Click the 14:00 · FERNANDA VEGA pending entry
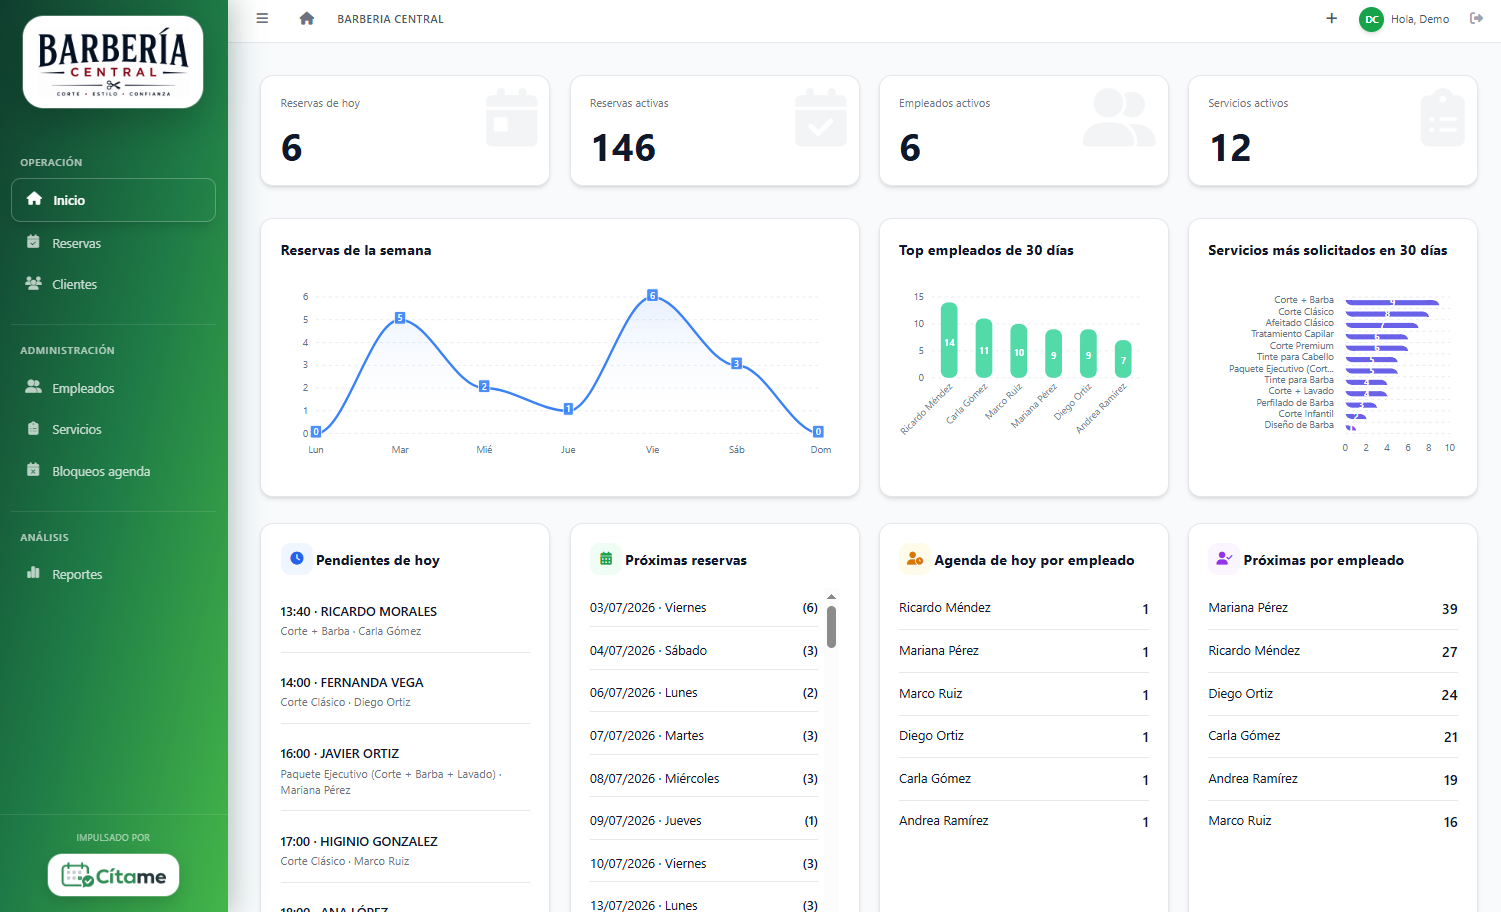1501x912 pixels. point(405,692)
